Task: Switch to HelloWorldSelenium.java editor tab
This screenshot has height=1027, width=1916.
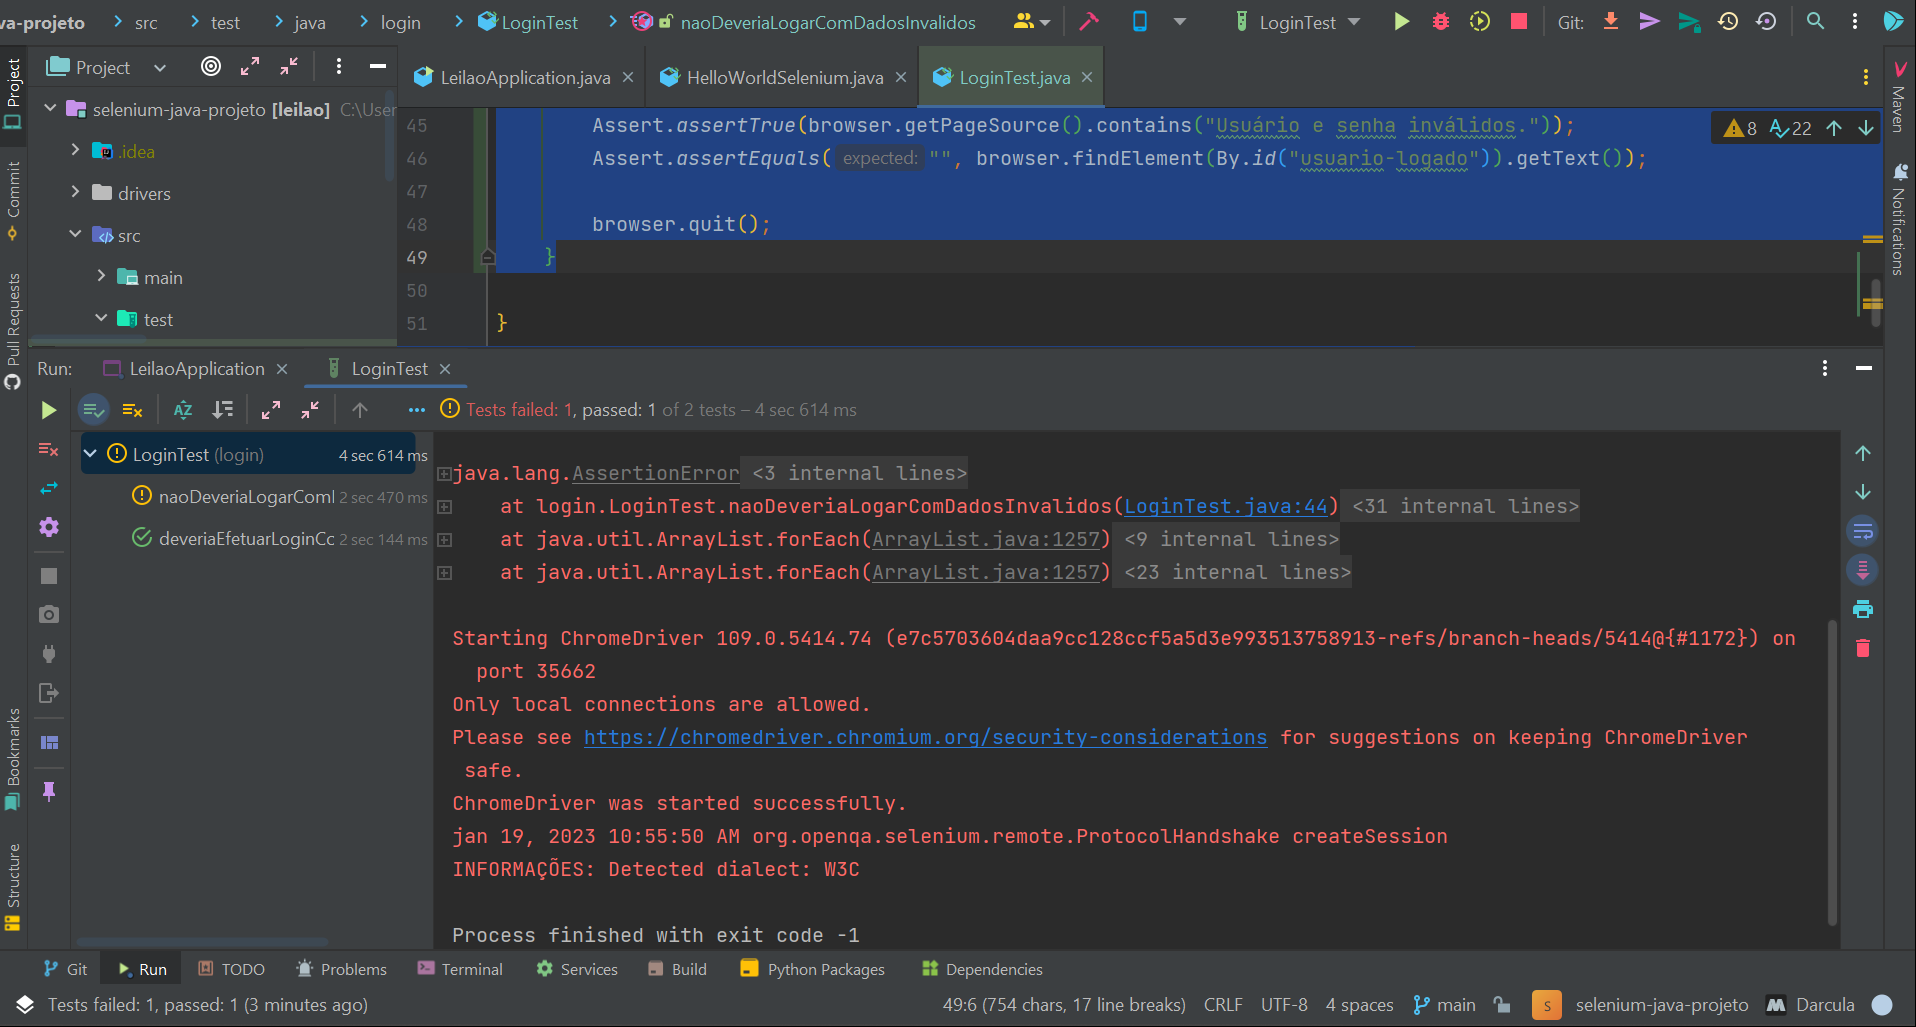Action: click(784, 78)
